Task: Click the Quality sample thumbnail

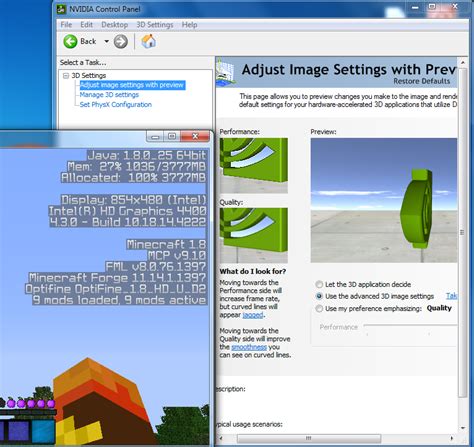Action: click(x=254, y=235)
